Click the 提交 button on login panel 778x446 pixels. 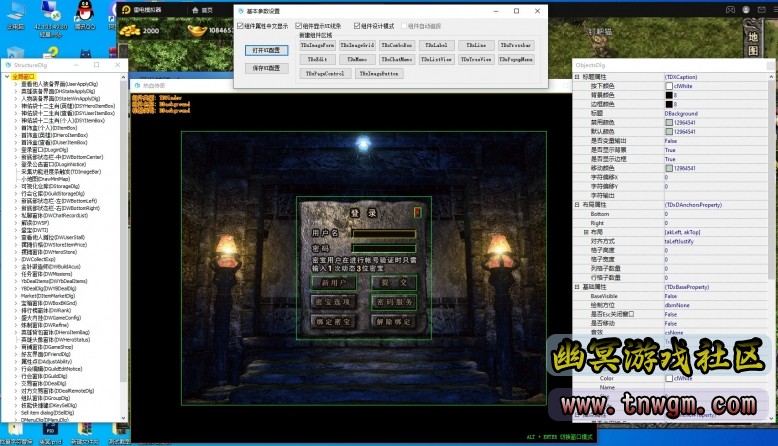tap(394, 283)
